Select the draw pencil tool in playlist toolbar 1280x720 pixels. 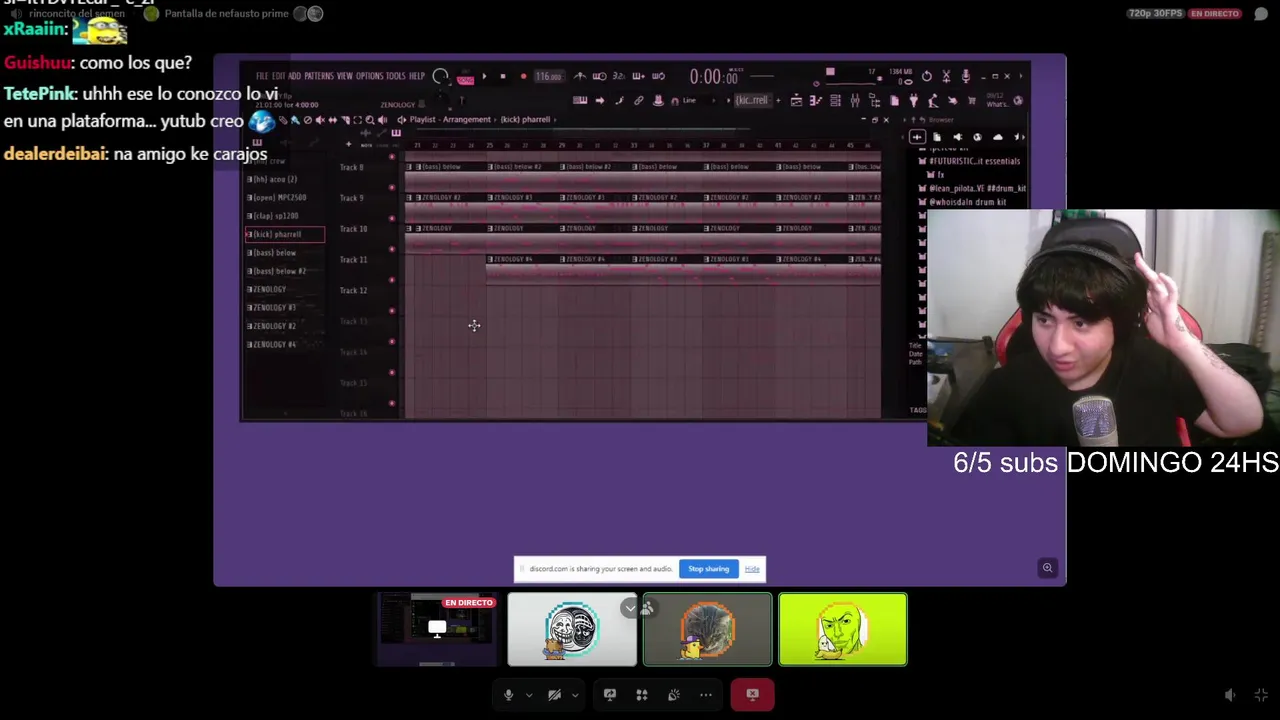coord(283,120)
